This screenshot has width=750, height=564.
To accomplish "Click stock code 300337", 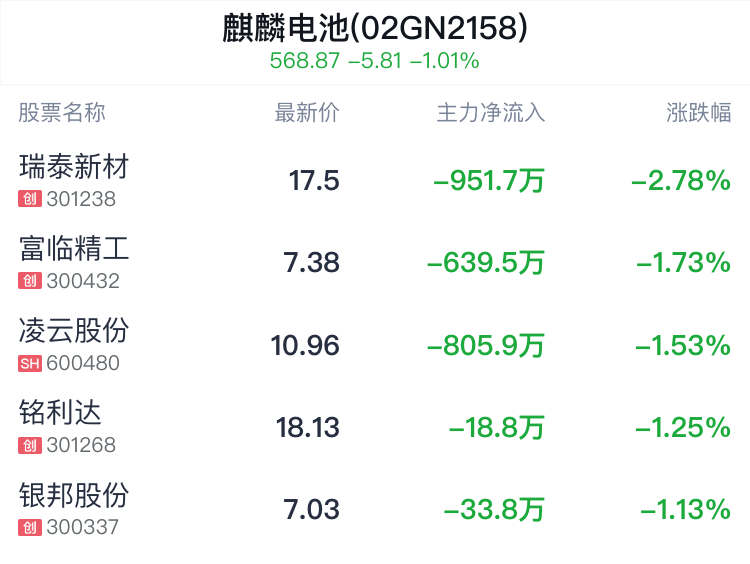I will tap(82, 528).
